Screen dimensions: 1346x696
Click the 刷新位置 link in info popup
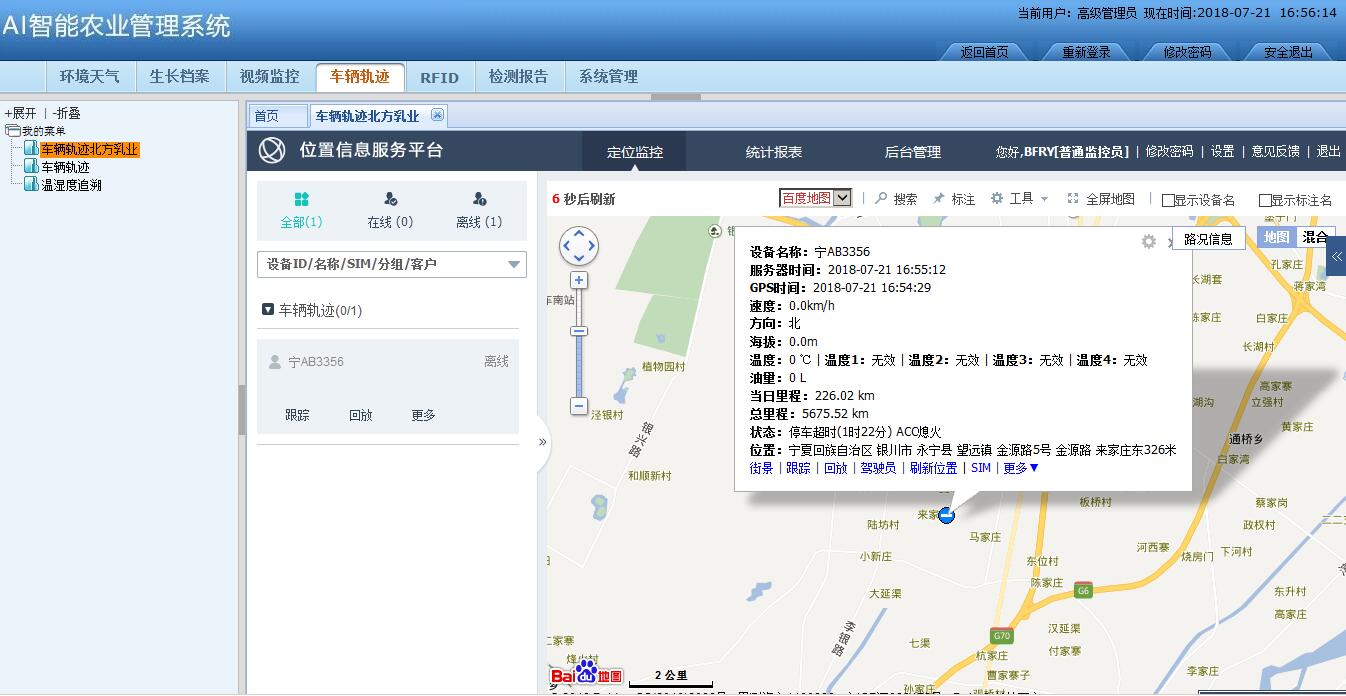933,468
